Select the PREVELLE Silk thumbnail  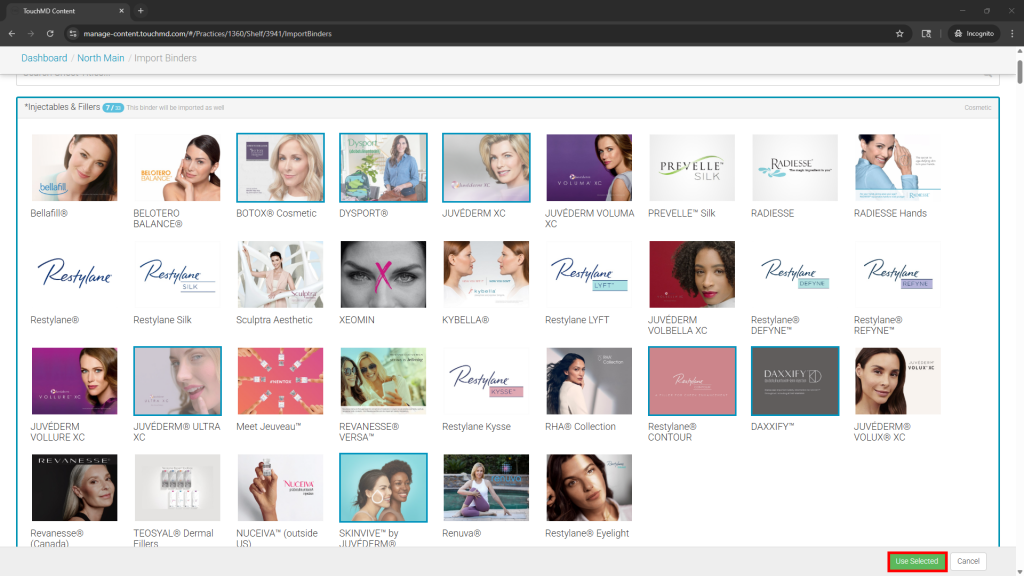[x=692, y=168]
